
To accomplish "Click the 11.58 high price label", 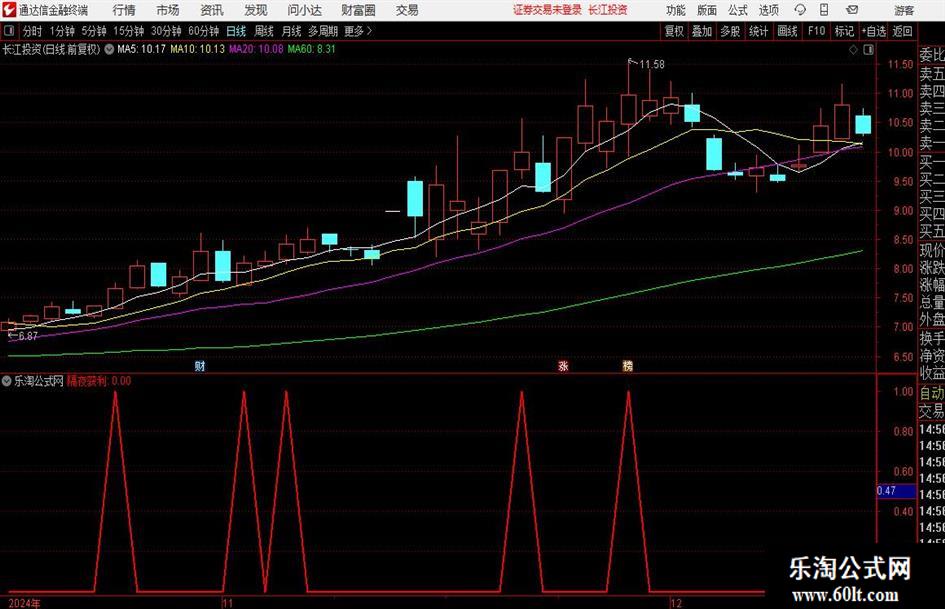I will coord(652,65).
